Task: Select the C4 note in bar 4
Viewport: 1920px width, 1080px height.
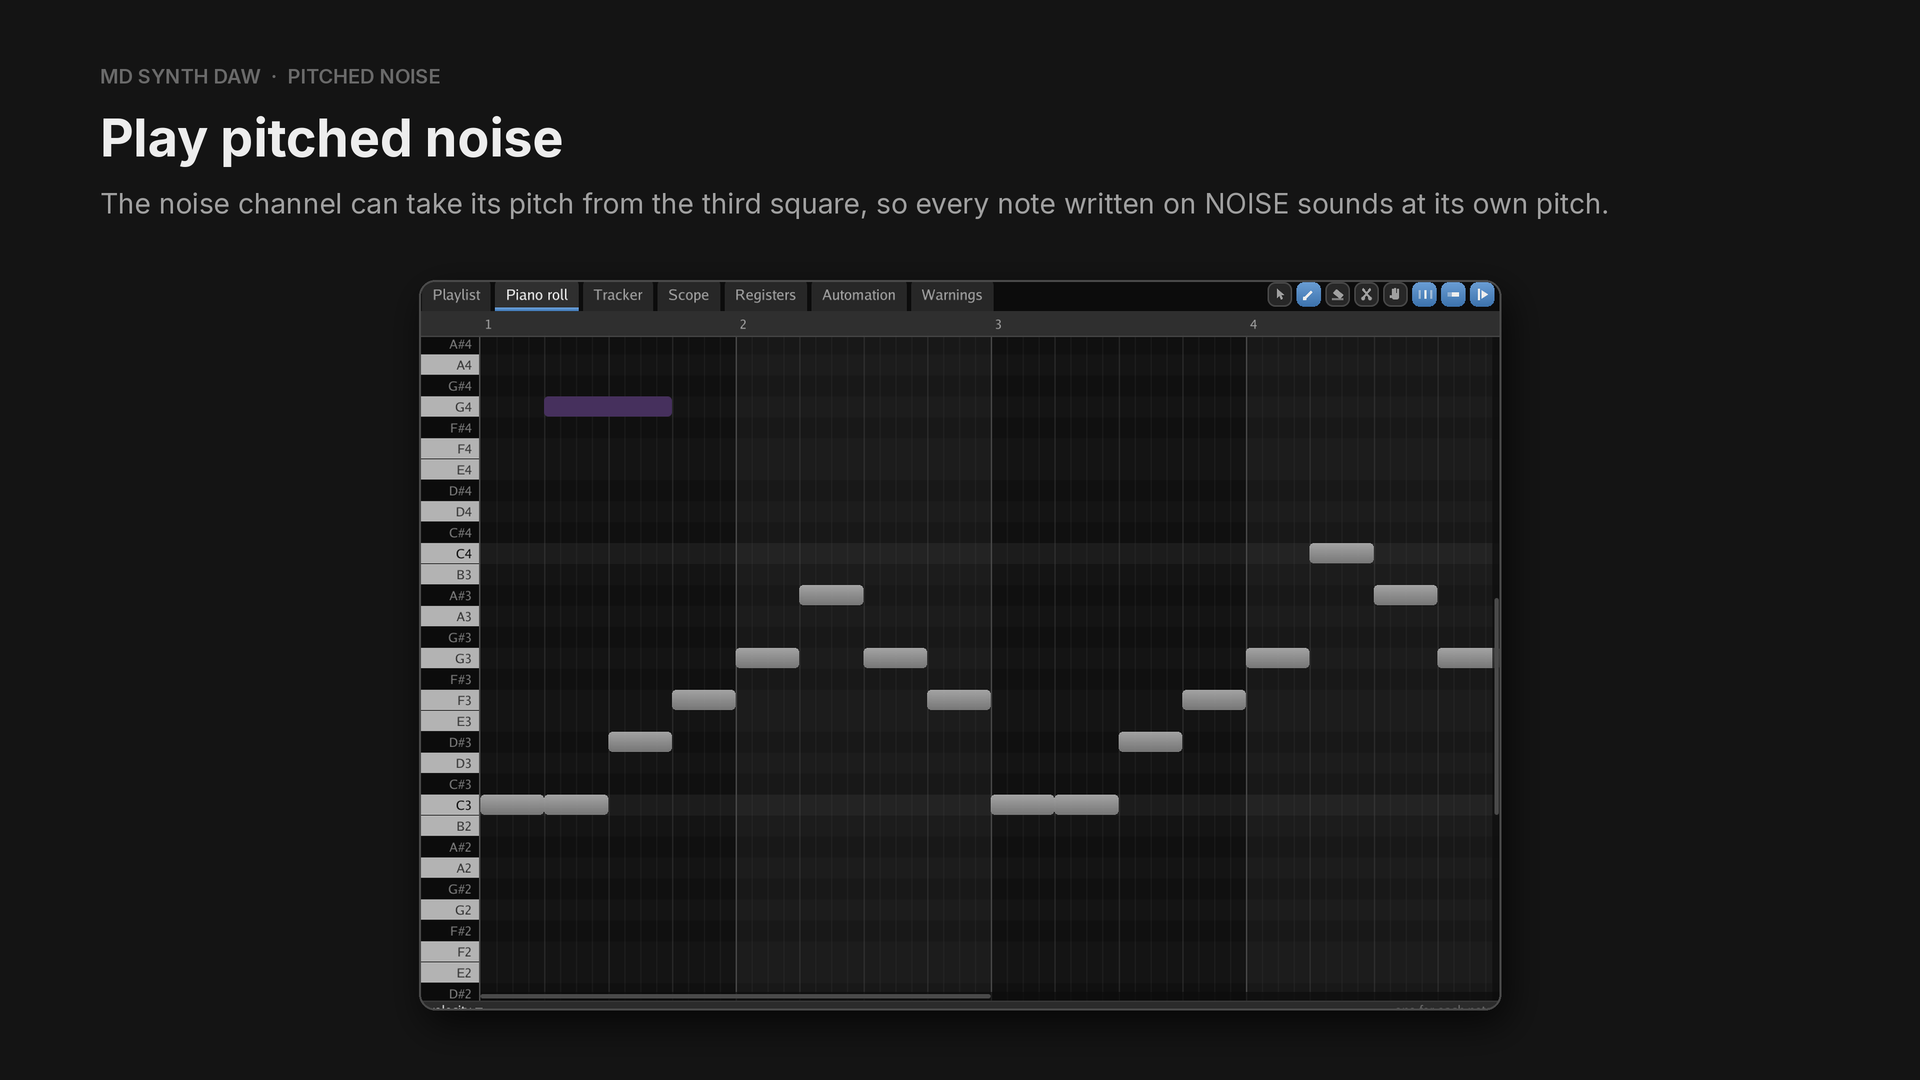Action: click(x=1341, y=553)
